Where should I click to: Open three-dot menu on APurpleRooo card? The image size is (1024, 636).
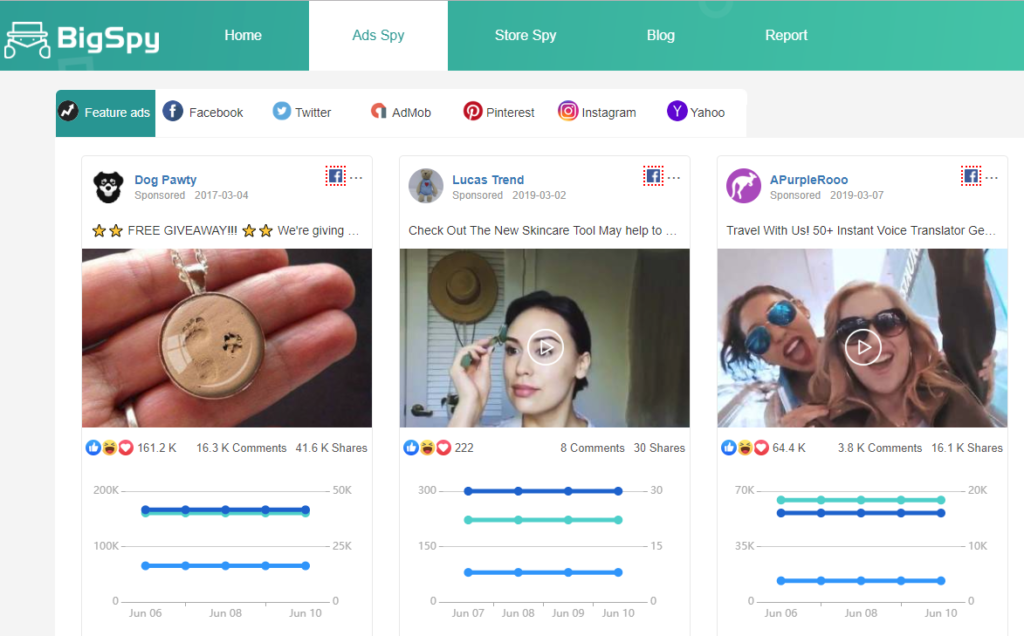click(991, 178)
